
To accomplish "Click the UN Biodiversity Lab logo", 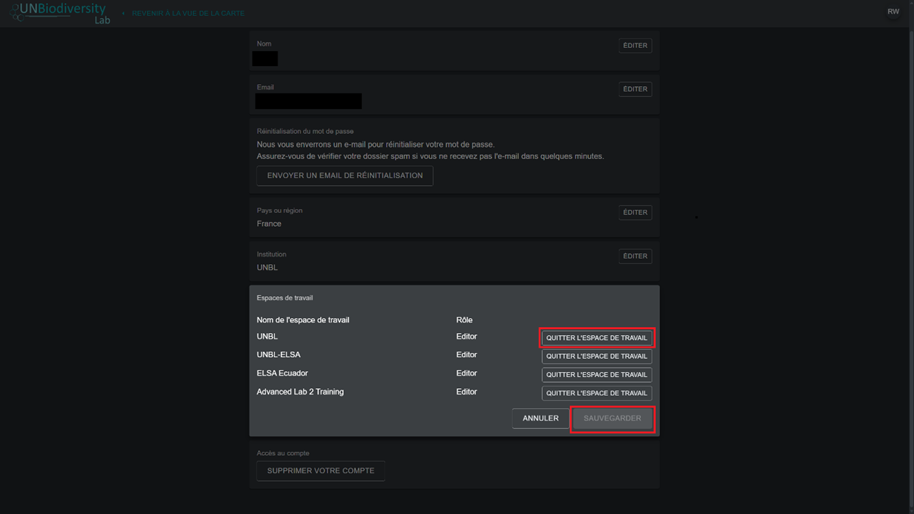I will [x=60, y=13].
